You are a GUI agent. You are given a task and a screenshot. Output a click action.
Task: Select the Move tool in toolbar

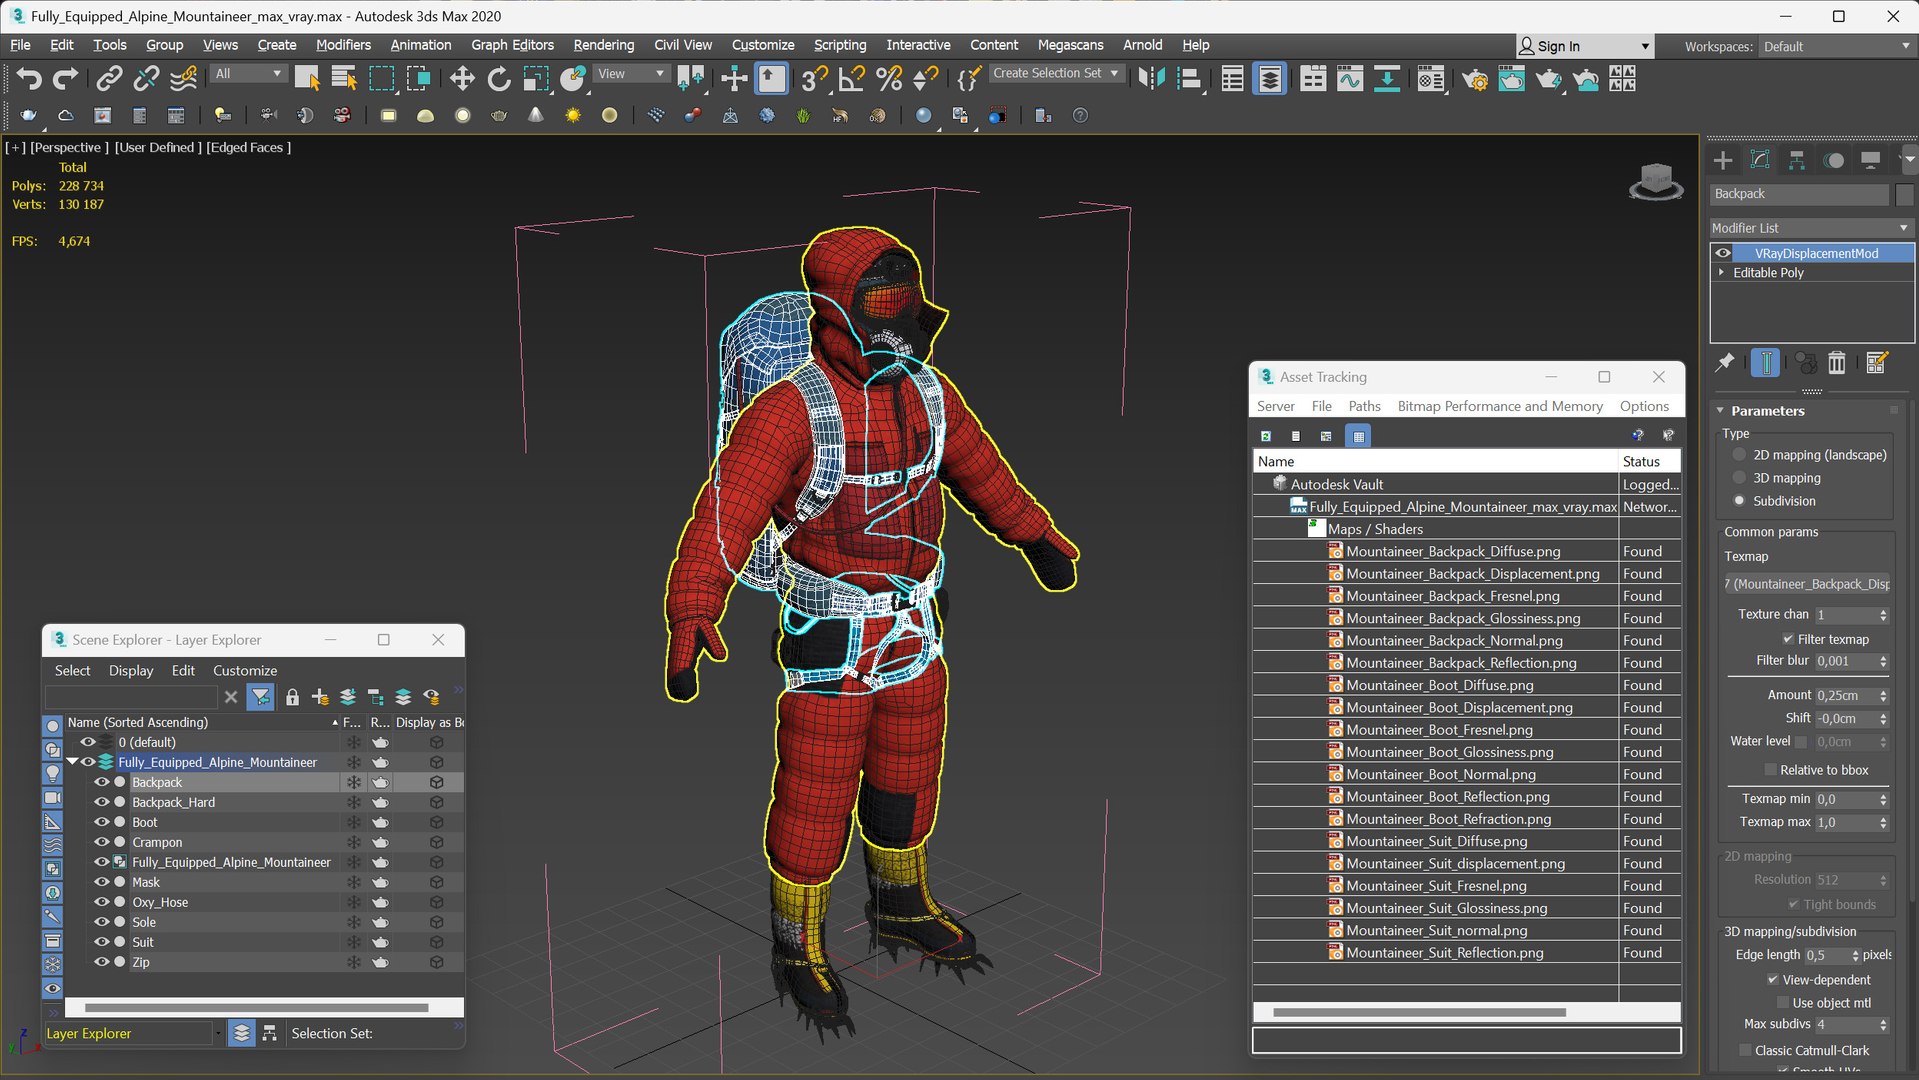point(461,79)
